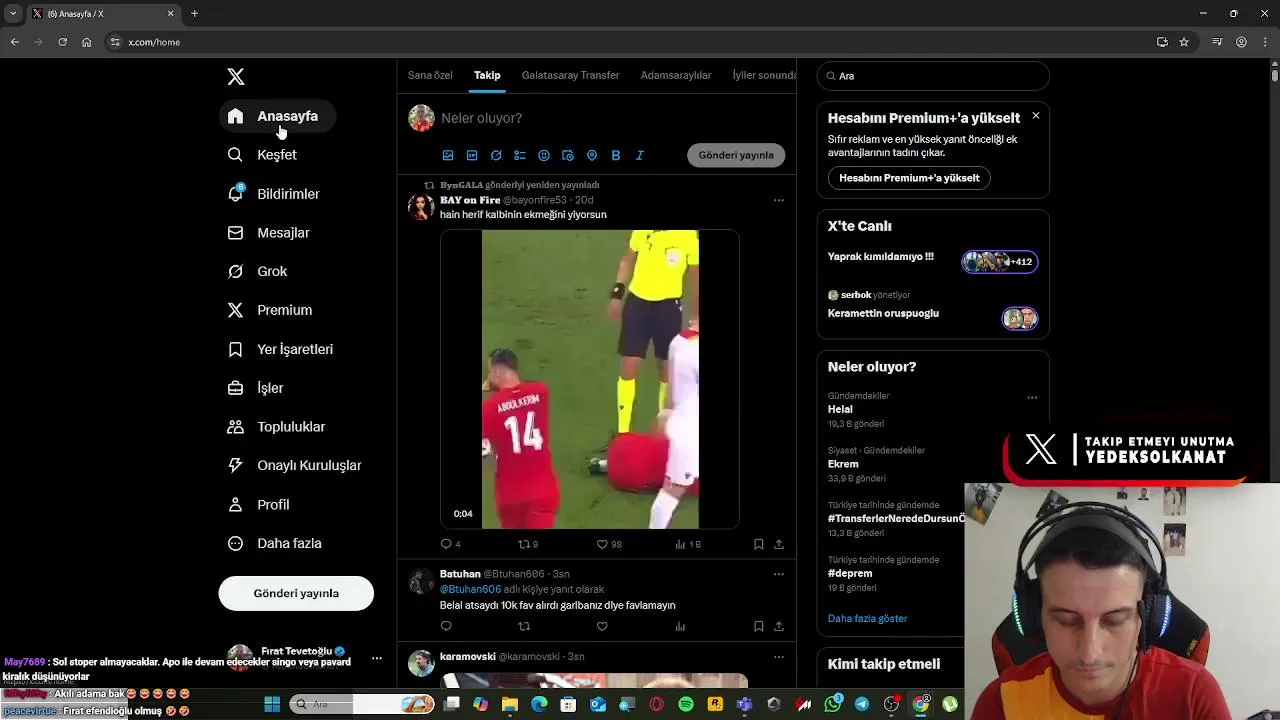Open Yer İşaretleri bookmarks
Viewport: 1280px width, 720px height.
[280, 349]
